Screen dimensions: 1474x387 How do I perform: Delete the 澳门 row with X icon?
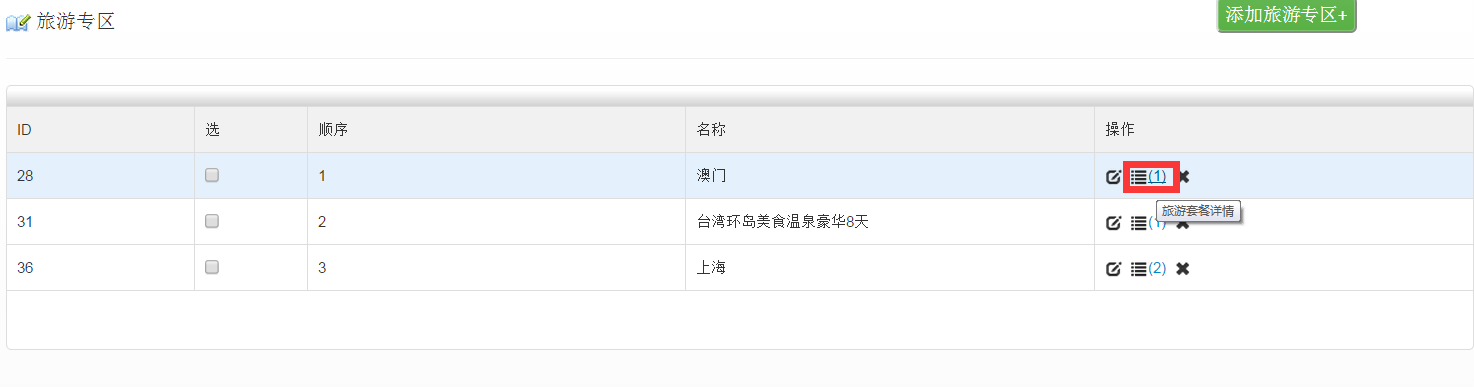click(1183, 177)
